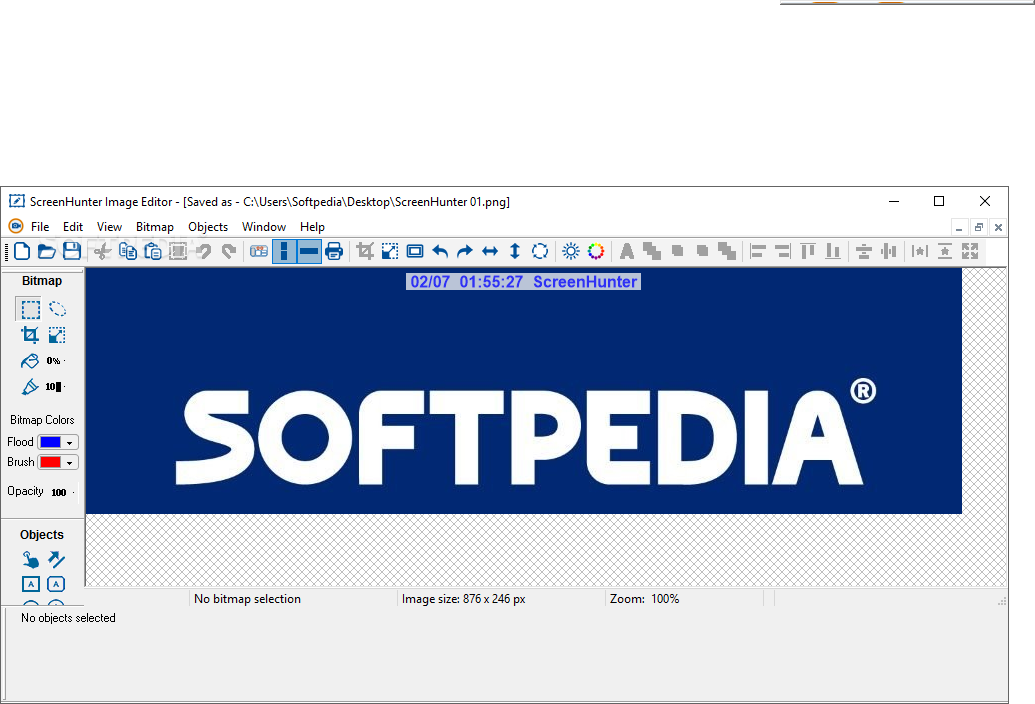Flip the image vertically
This screenshot has height=704, width=1035.
515,251
